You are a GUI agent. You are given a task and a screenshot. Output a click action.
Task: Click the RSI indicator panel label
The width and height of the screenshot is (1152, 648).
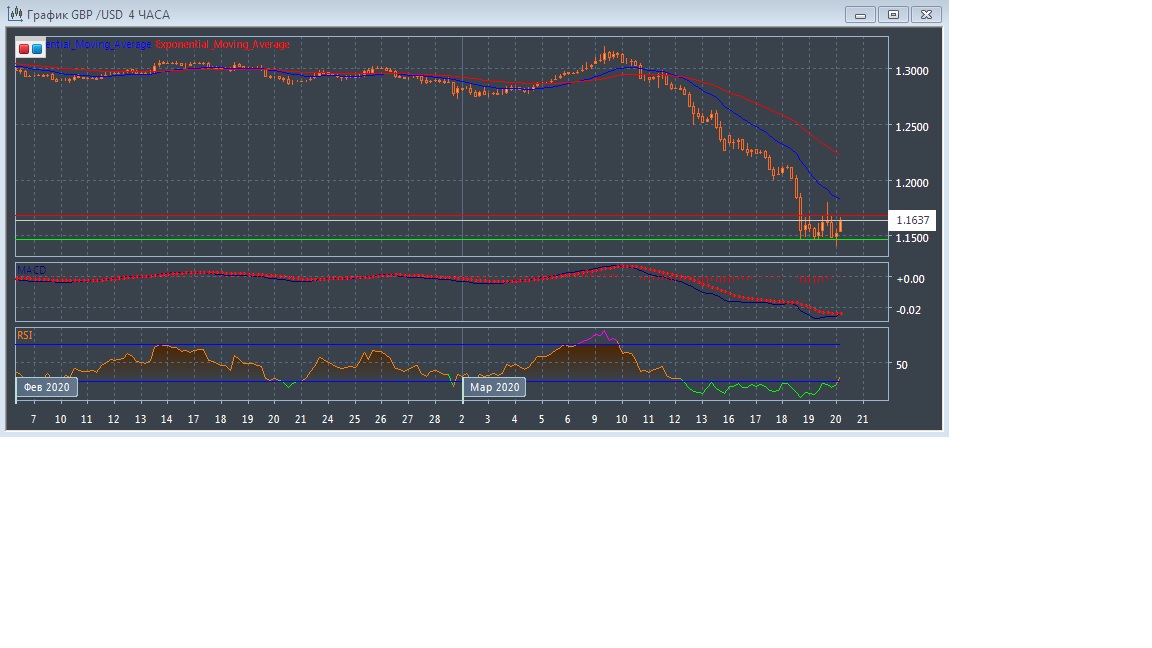tap(25, 336)
